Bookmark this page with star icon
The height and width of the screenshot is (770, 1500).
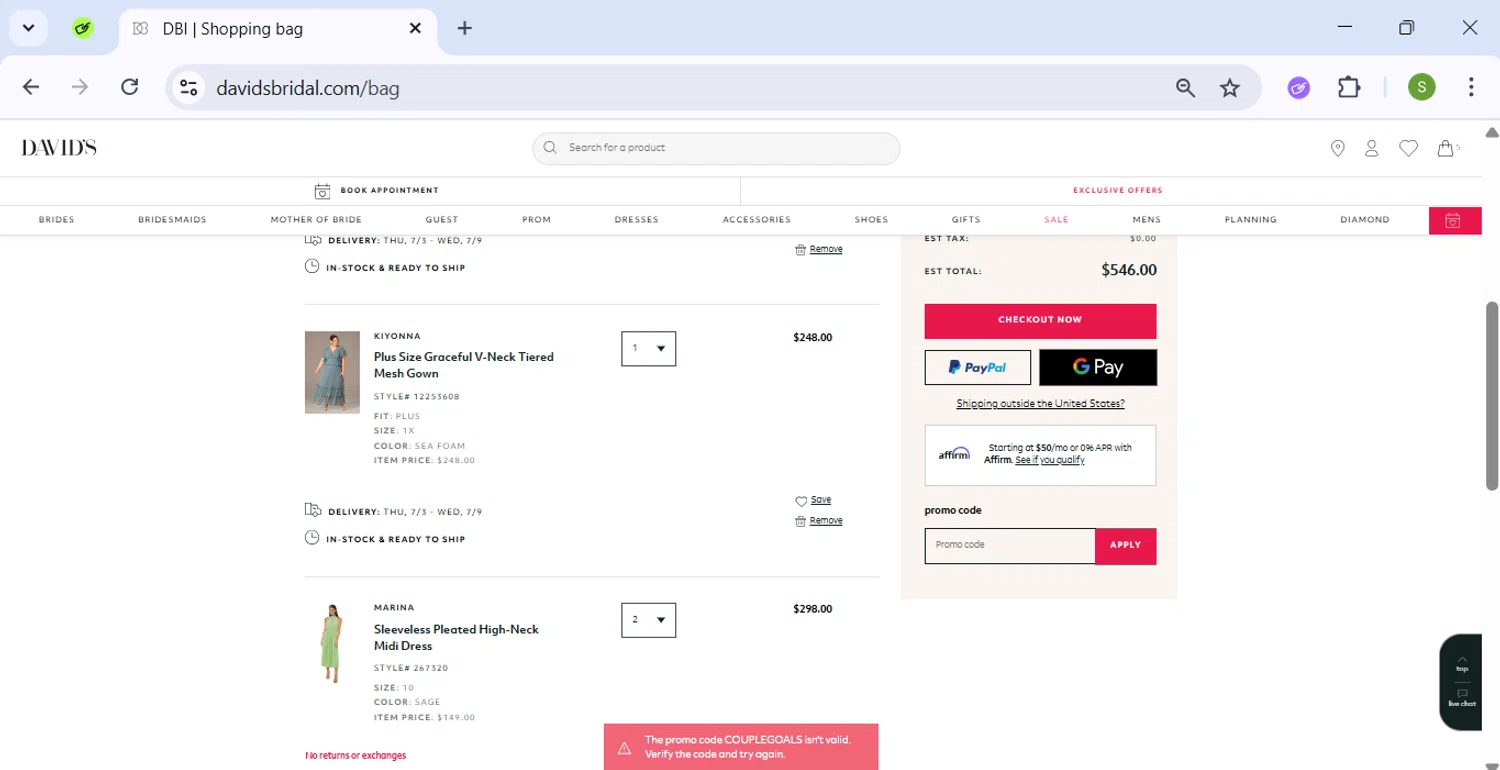pyautogui.click(x=1230, y=88)
